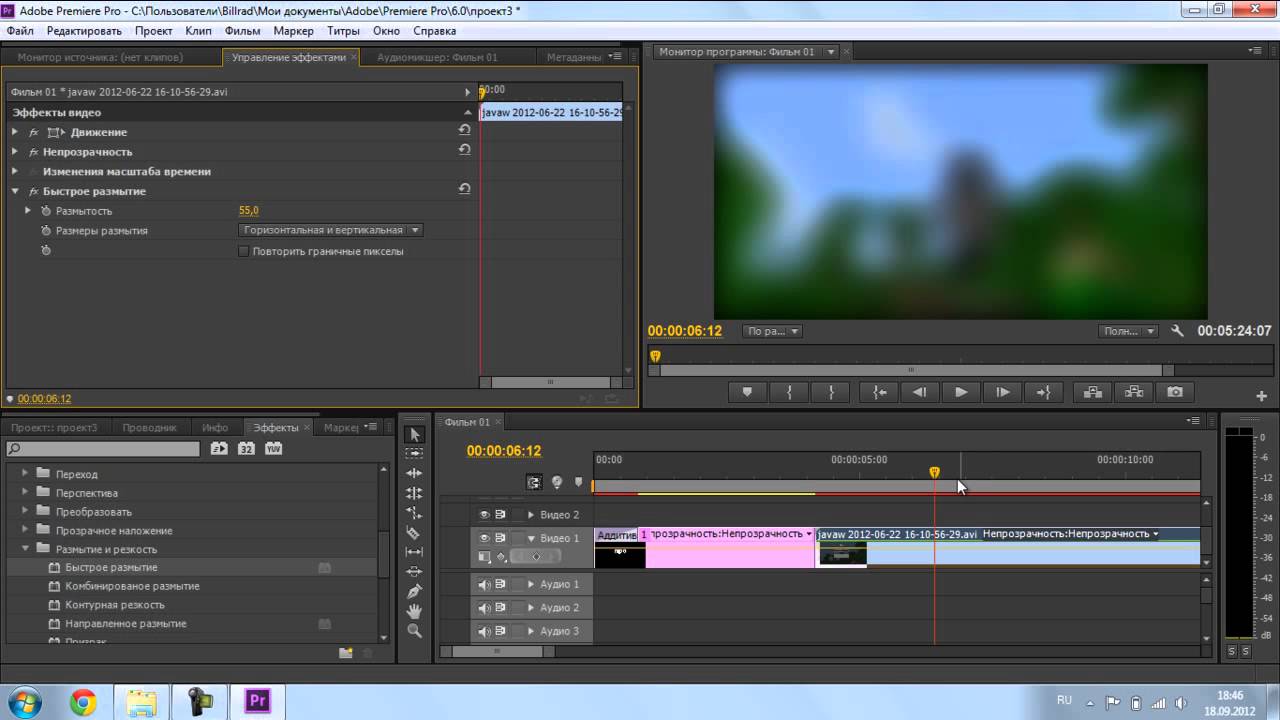Select the Track Select tool
This screenshot has height=720, width=1280.
click(x=415, y=454)
